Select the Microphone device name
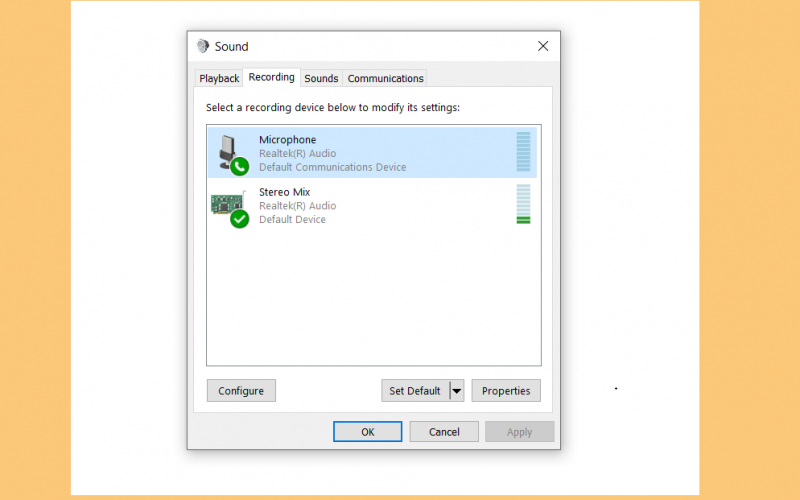 pos(287,140)
